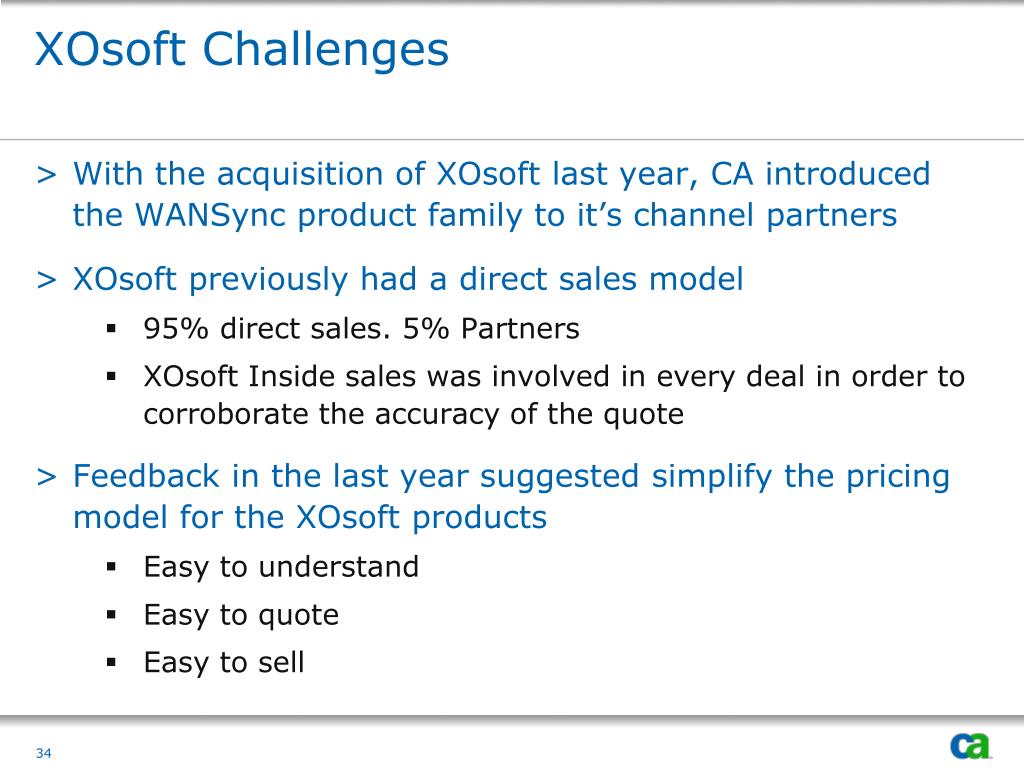Click the text 'Easy to understand'
1024x768 pixels.
[x=281, y=567]
